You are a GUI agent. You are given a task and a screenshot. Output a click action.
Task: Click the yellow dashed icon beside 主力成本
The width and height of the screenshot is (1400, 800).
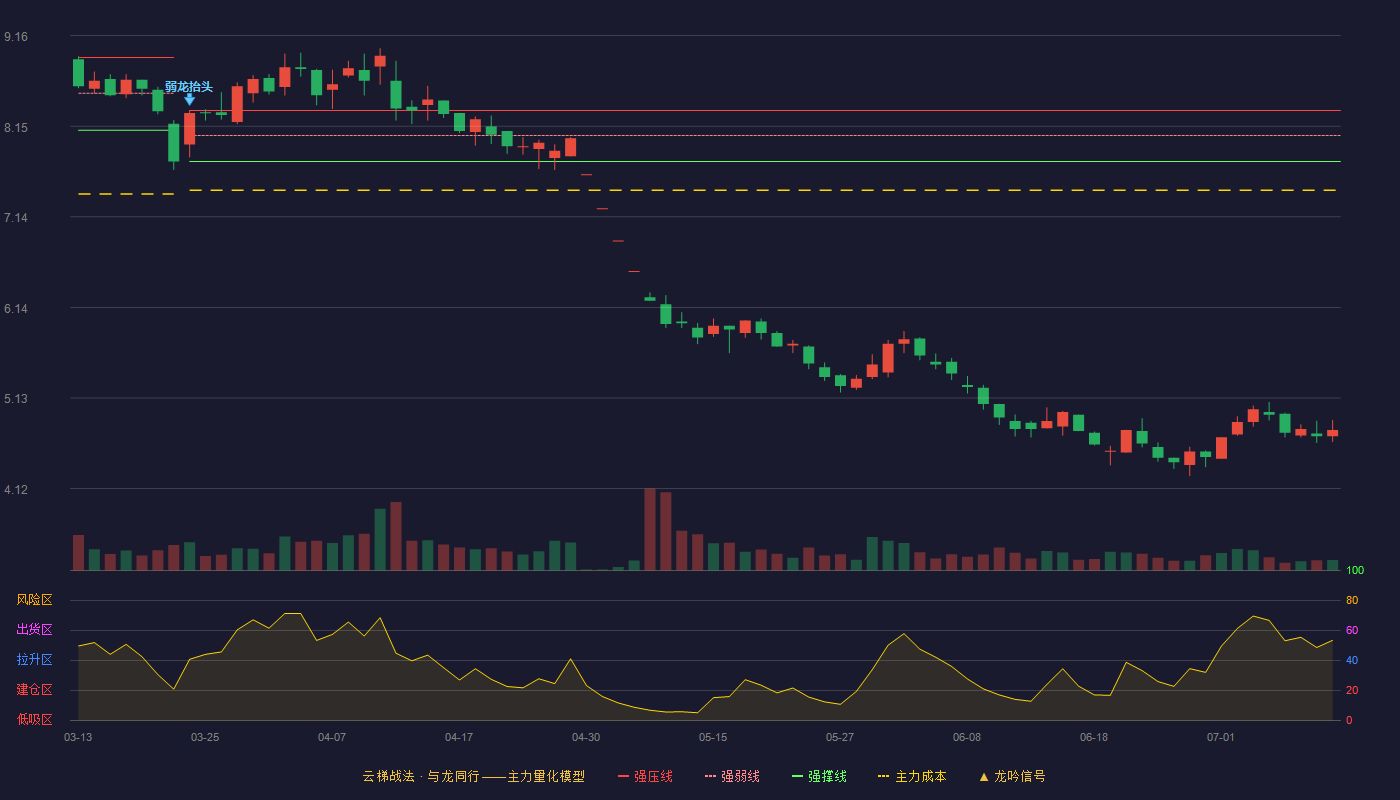click(x=883, y=777)
